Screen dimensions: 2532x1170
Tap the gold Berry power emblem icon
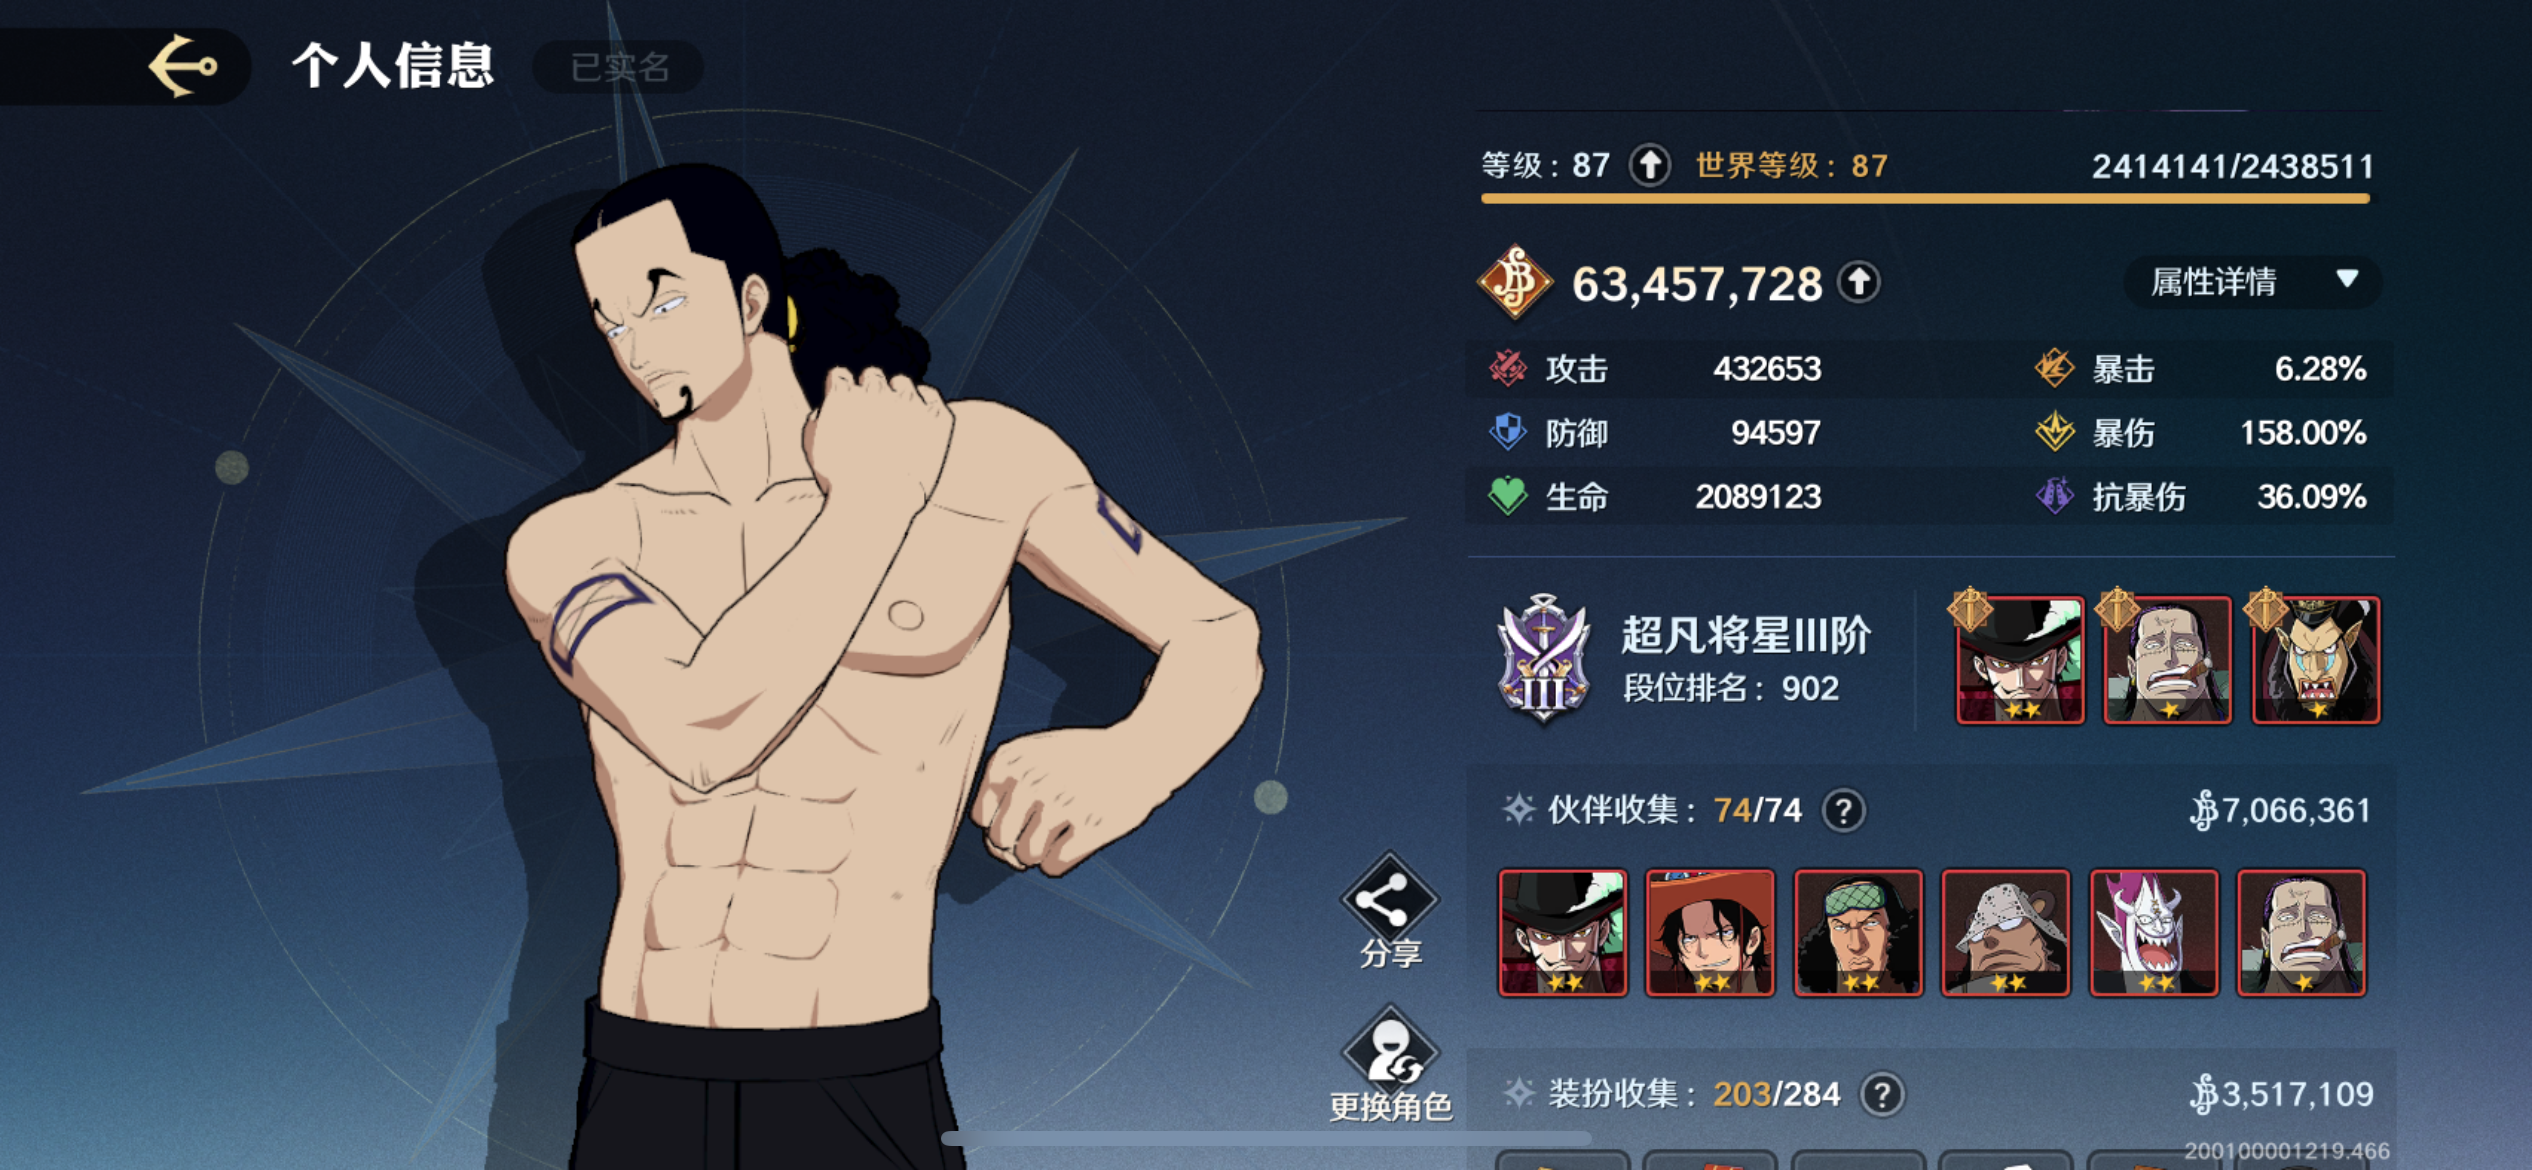[x=1515, y=283]
